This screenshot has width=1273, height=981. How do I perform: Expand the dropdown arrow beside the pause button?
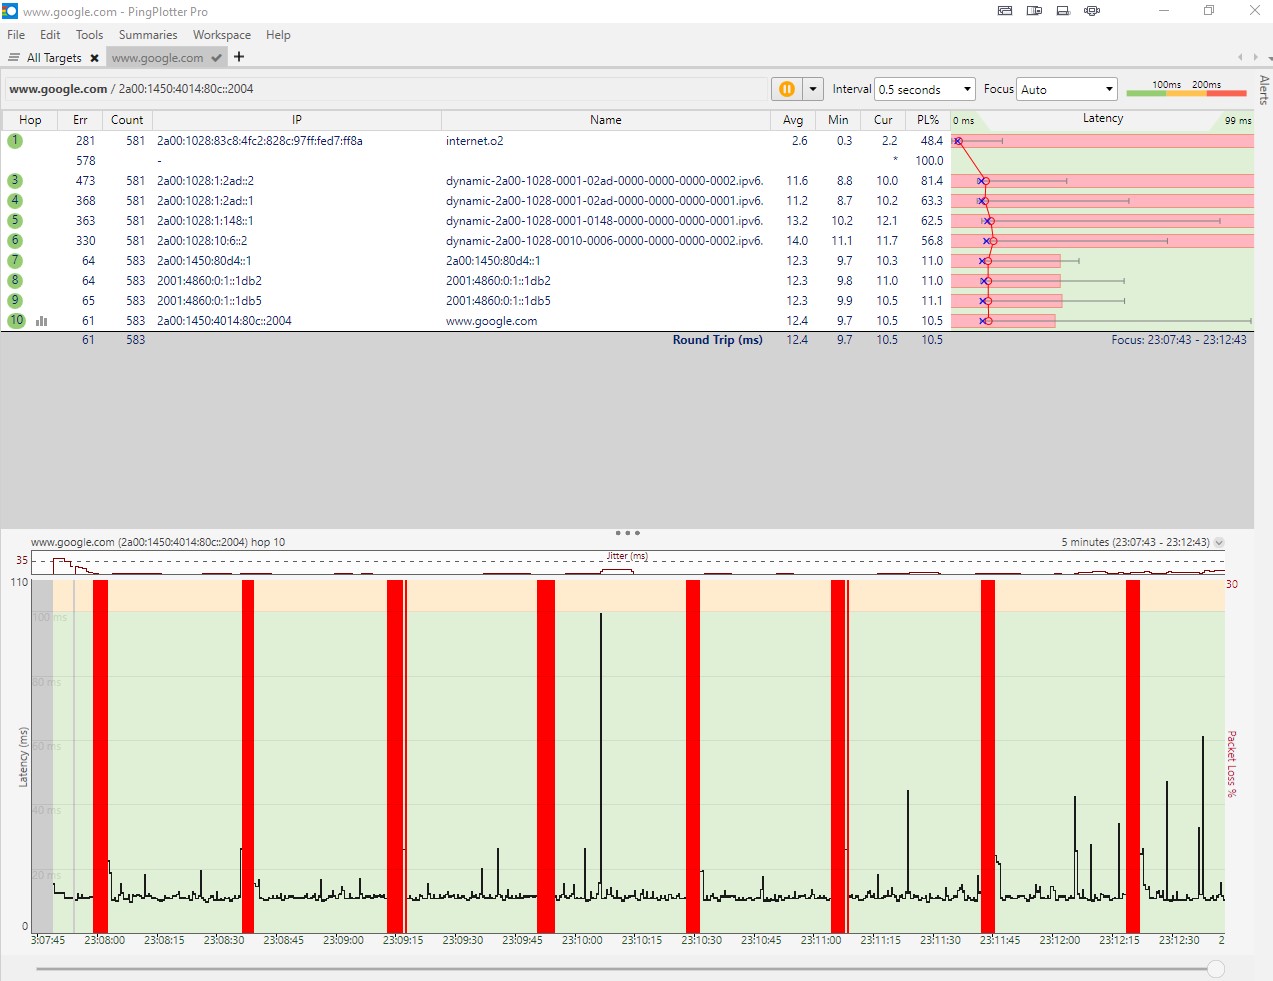pos(813,89)
